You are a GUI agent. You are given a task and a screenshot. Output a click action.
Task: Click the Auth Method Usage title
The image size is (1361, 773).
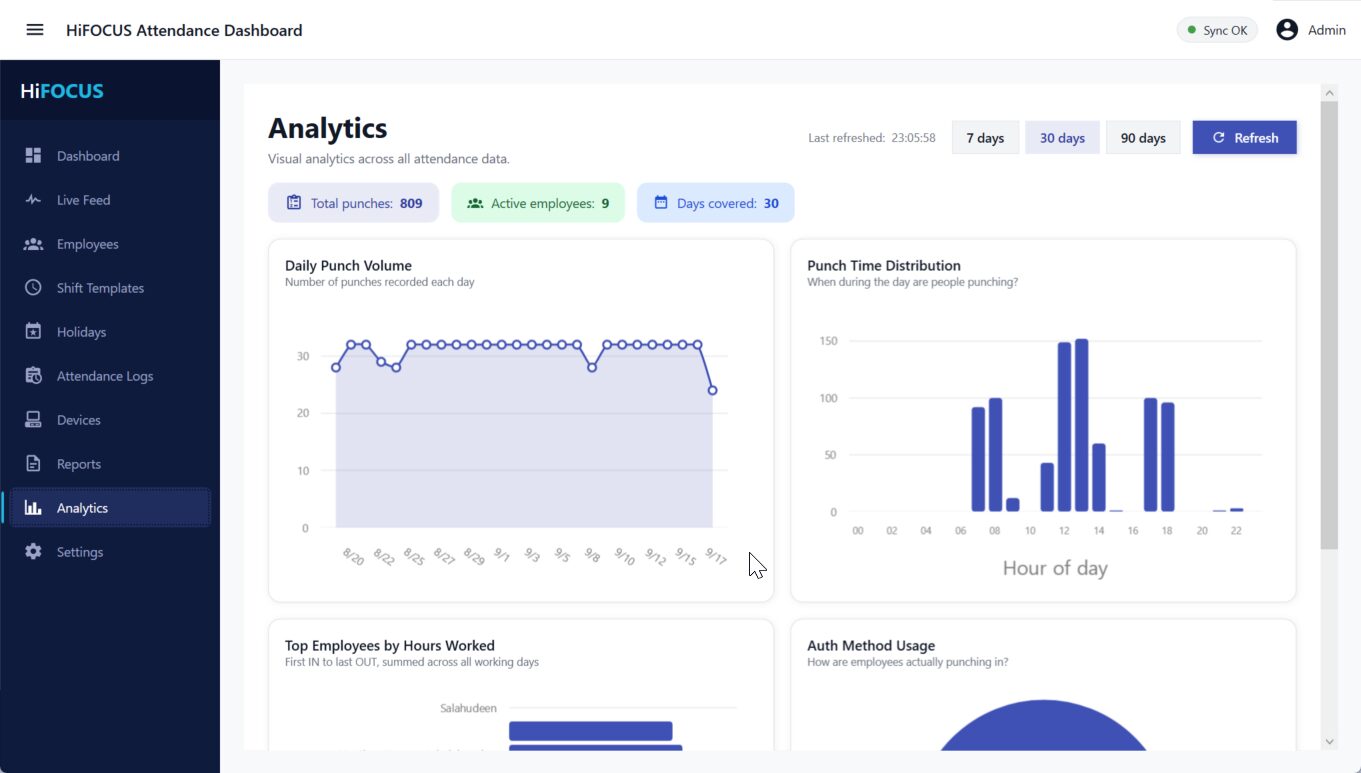click(x=871, y=645)
